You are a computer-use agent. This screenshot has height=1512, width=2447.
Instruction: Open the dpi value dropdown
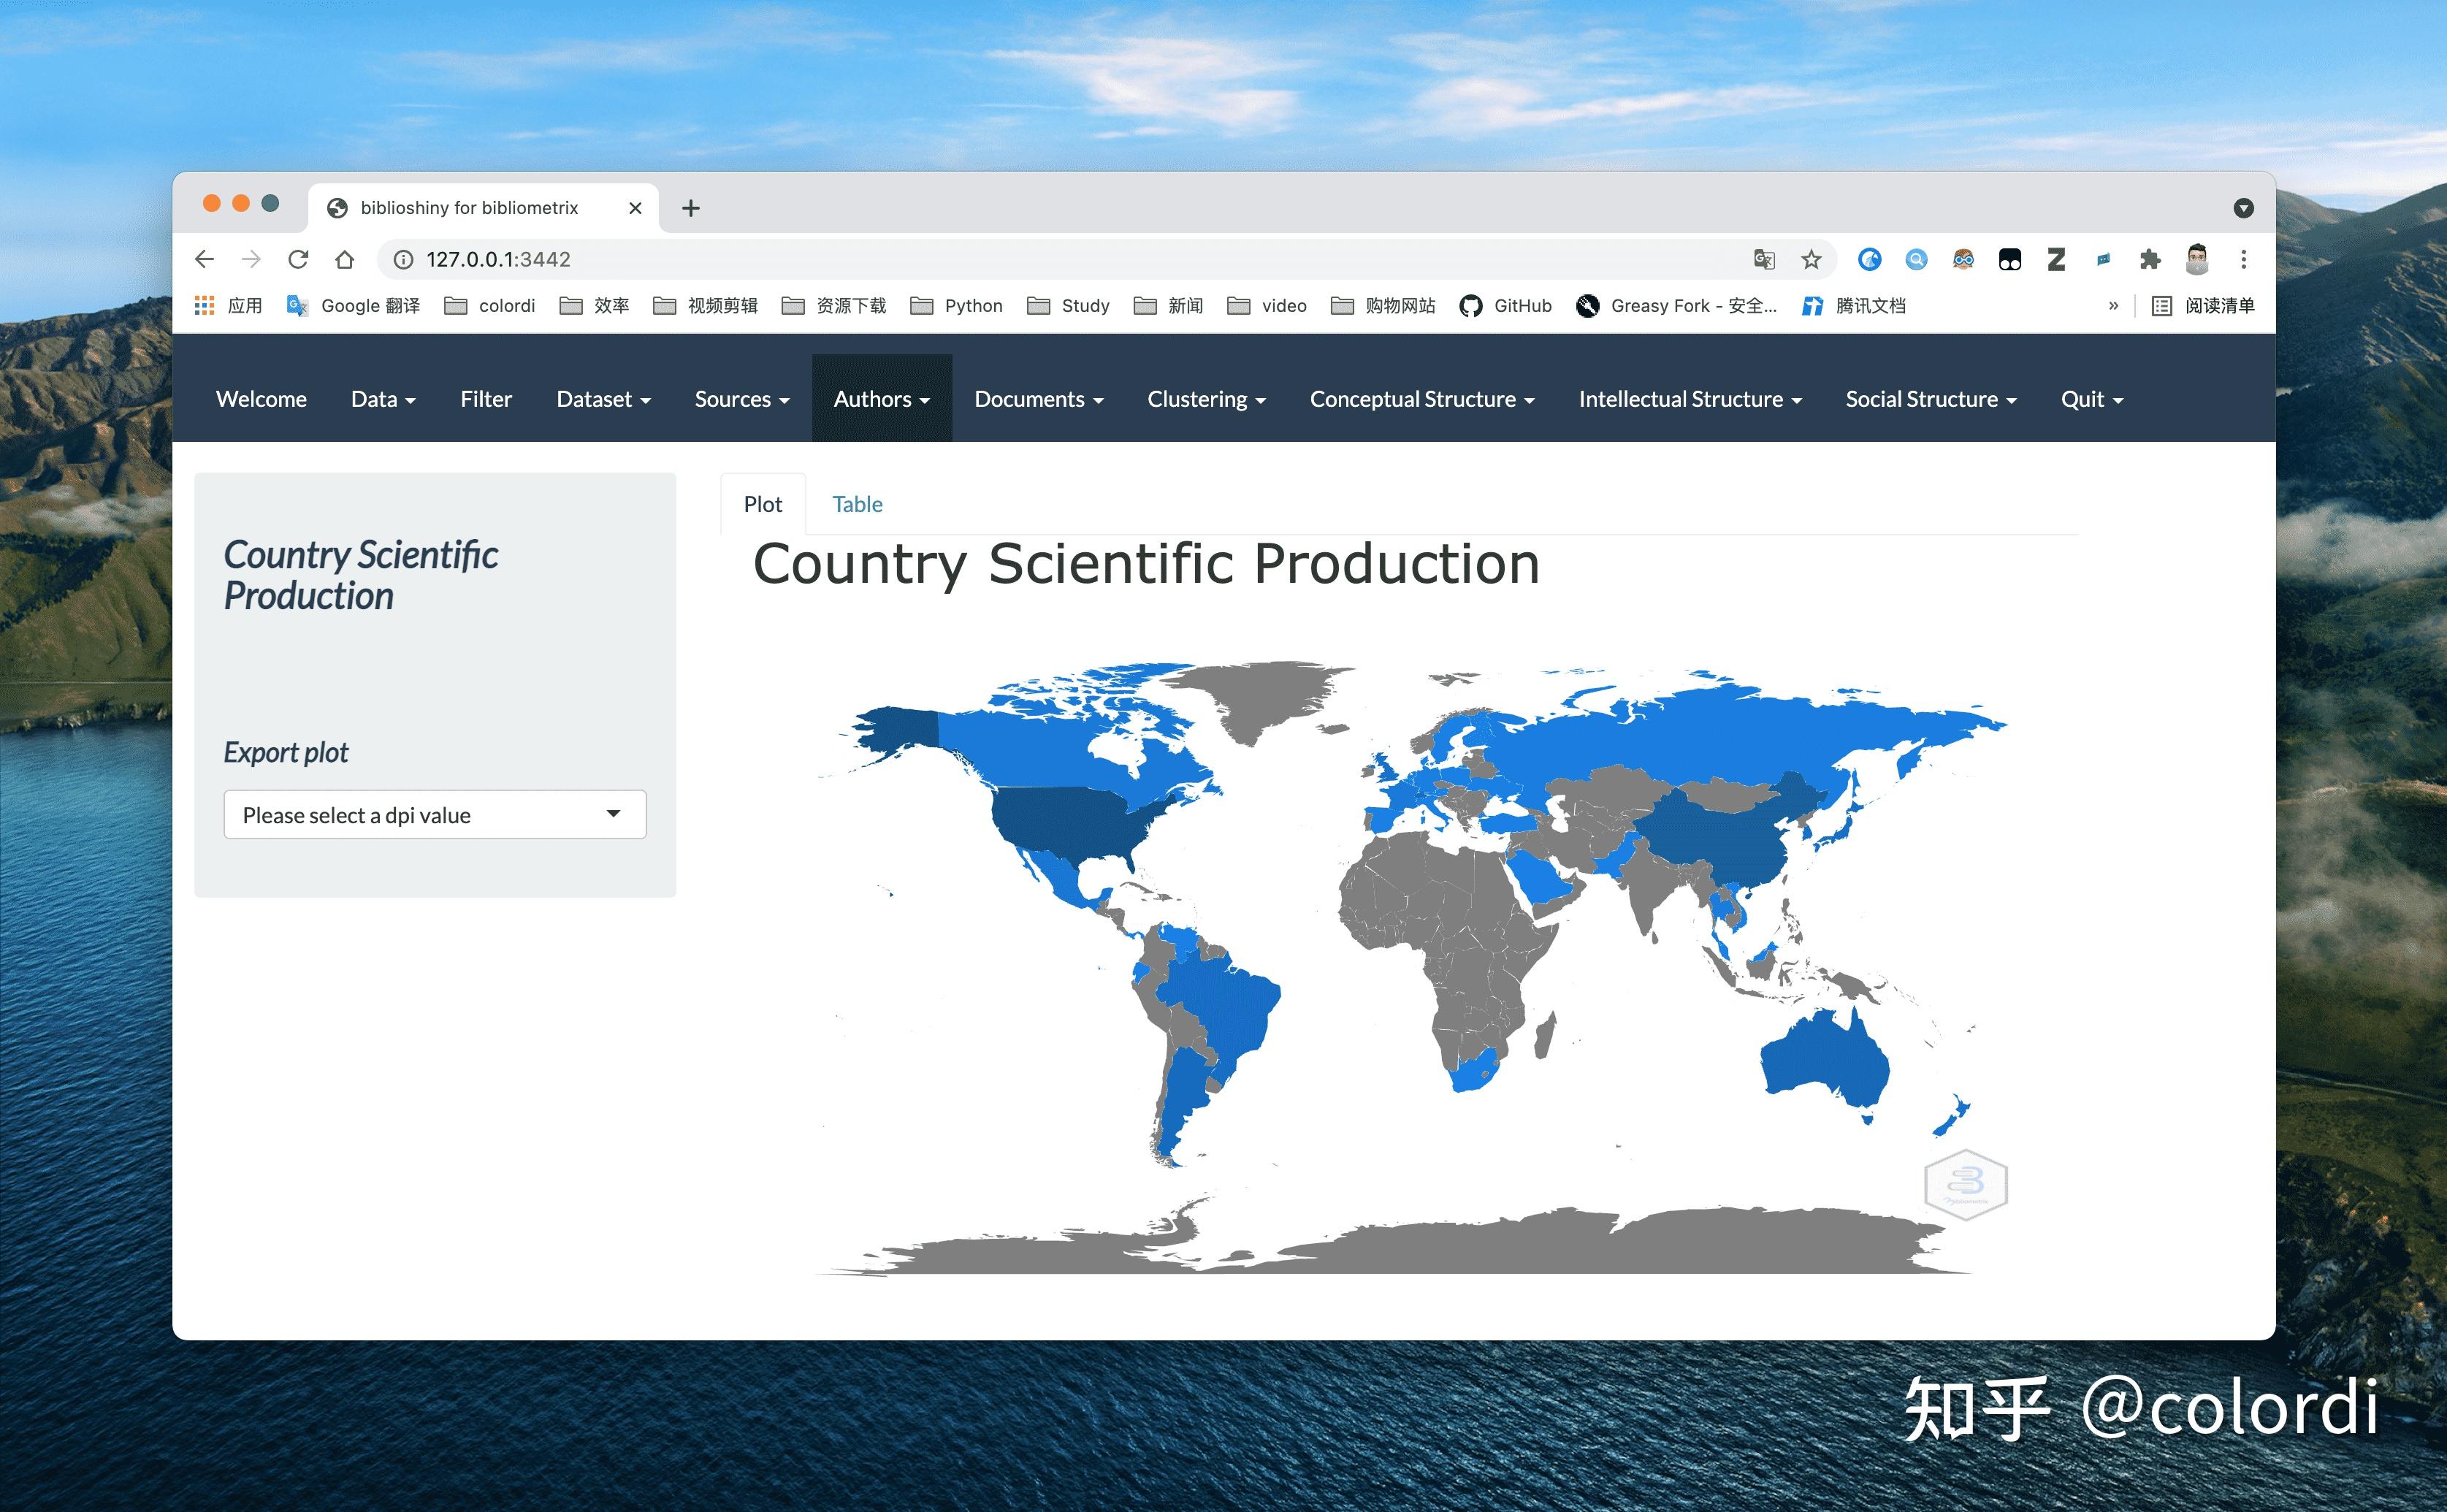click(x=434, y=815)
